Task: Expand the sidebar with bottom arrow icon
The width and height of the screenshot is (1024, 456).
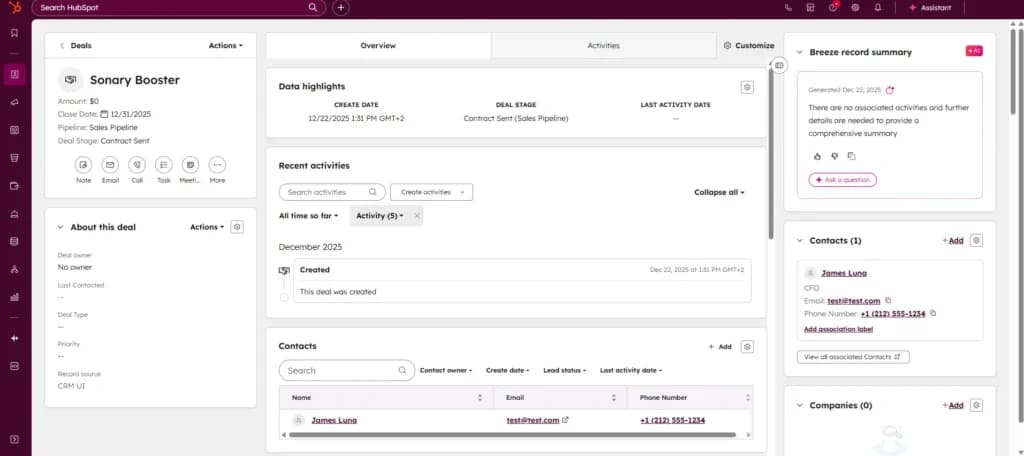Action: (x=15, y=439)
